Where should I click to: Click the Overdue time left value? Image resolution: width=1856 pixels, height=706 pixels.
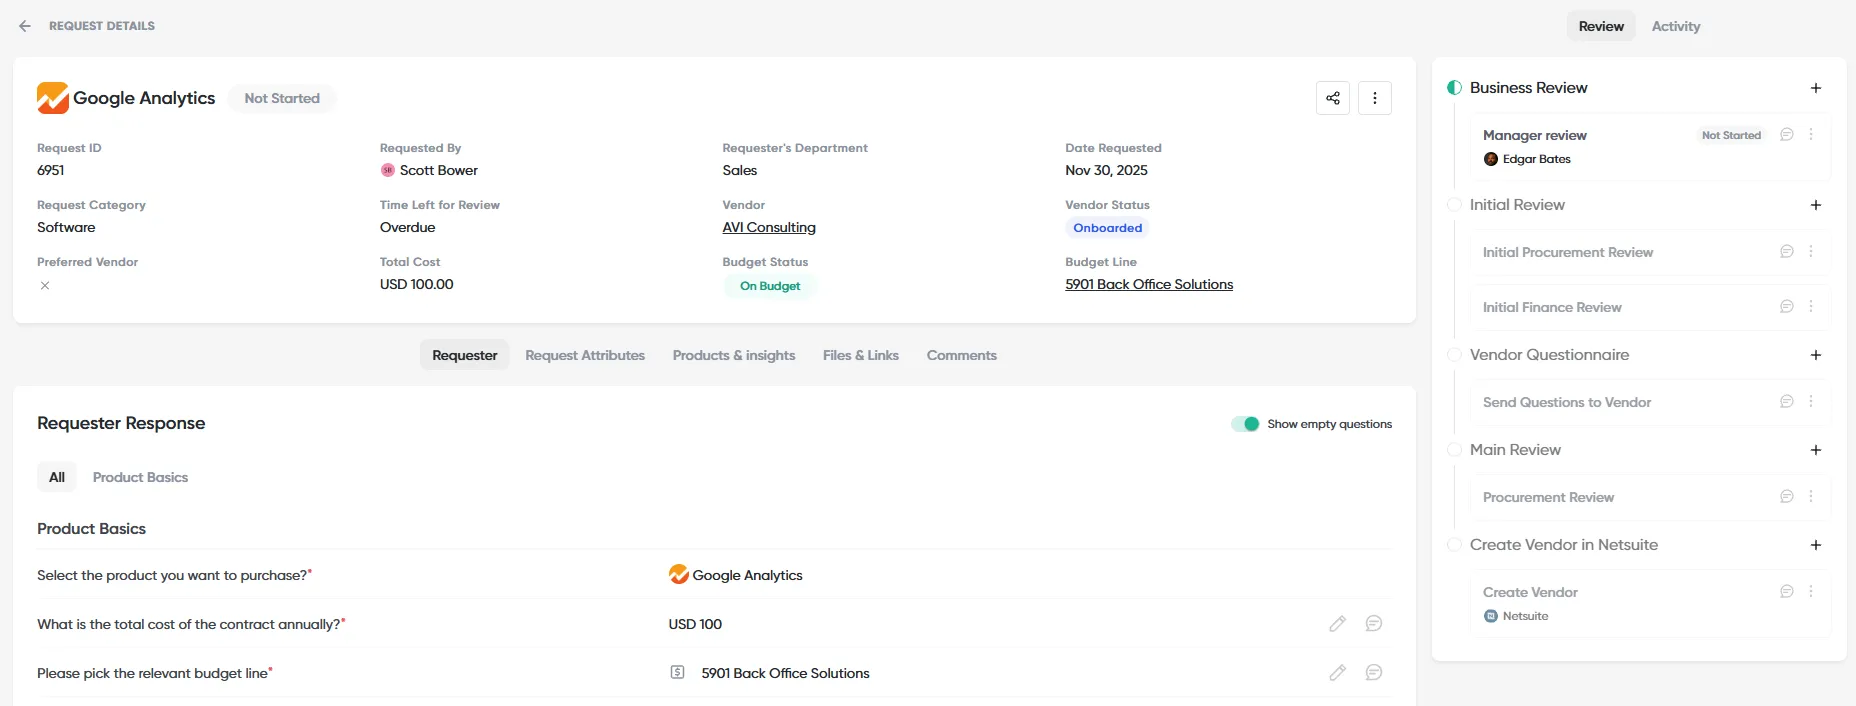coord(408,227)
